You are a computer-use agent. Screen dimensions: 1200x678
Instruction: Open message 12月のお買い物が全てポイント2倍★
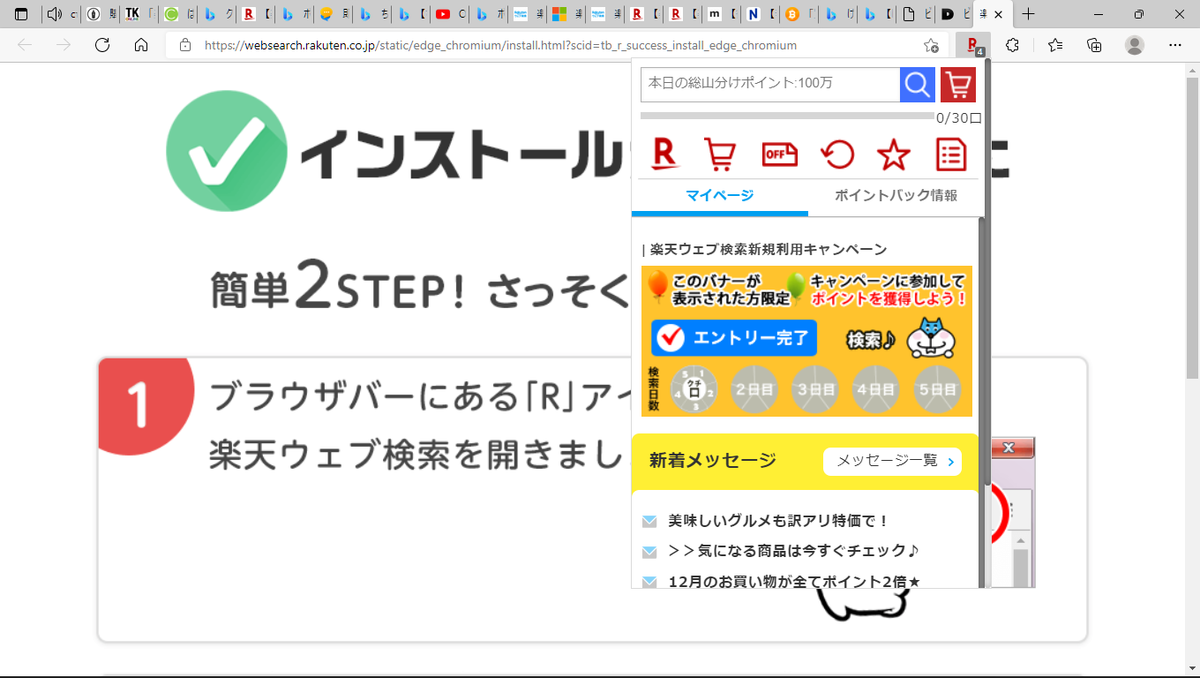coord(794,581)
